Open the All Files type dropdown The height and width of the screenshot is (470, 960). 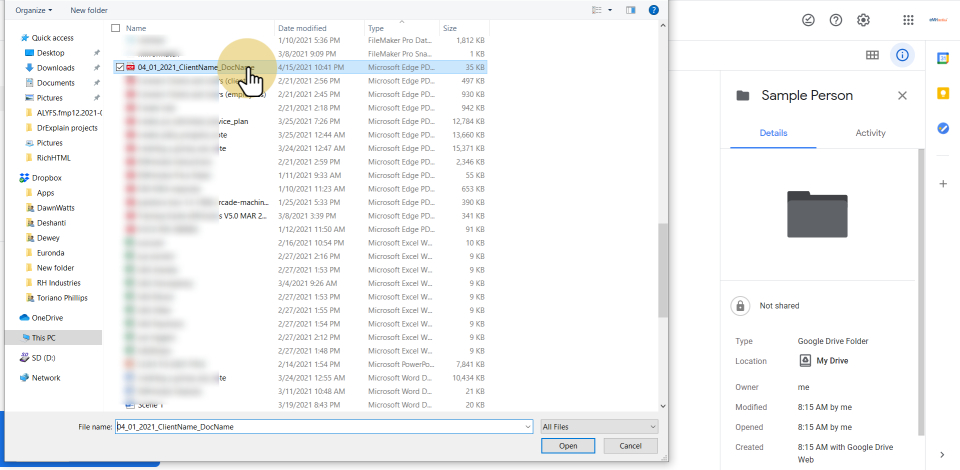pos(598,426)
